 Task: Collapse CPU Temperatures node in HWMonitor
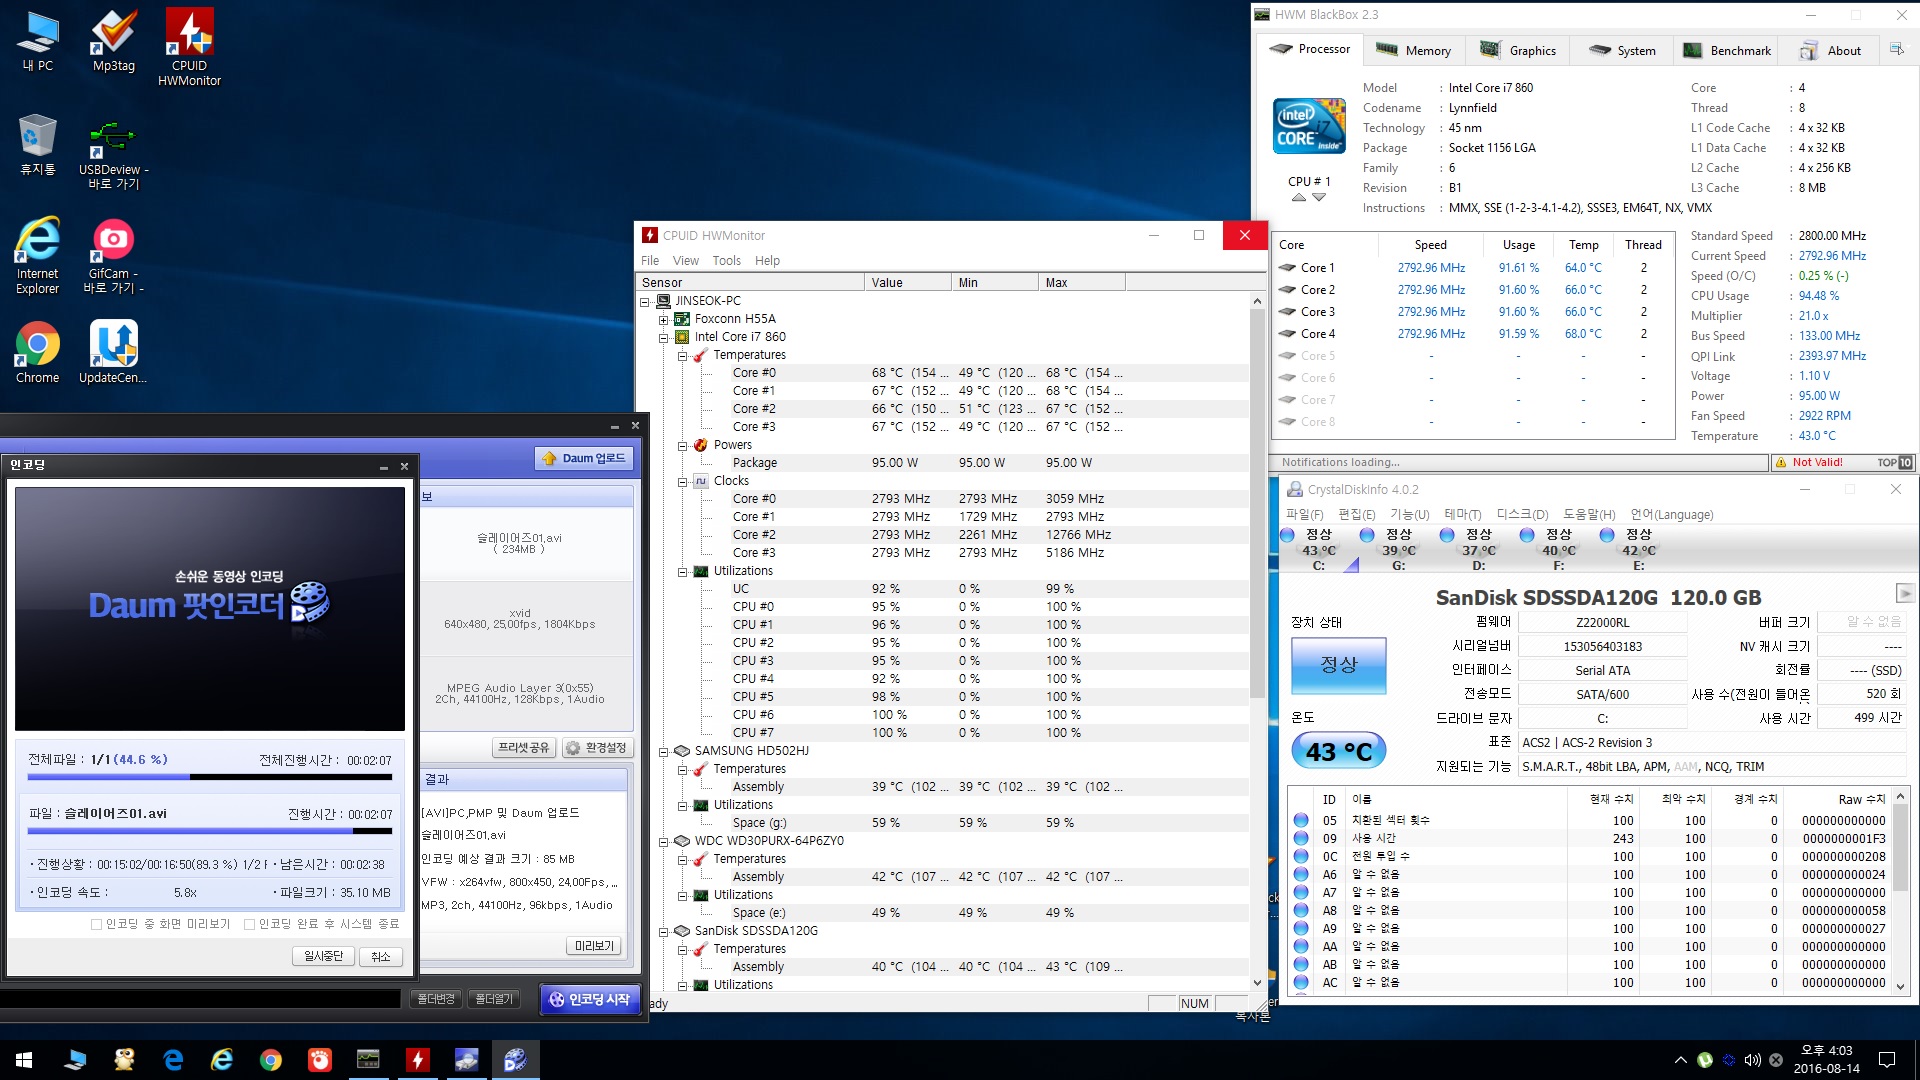[682, 355]
